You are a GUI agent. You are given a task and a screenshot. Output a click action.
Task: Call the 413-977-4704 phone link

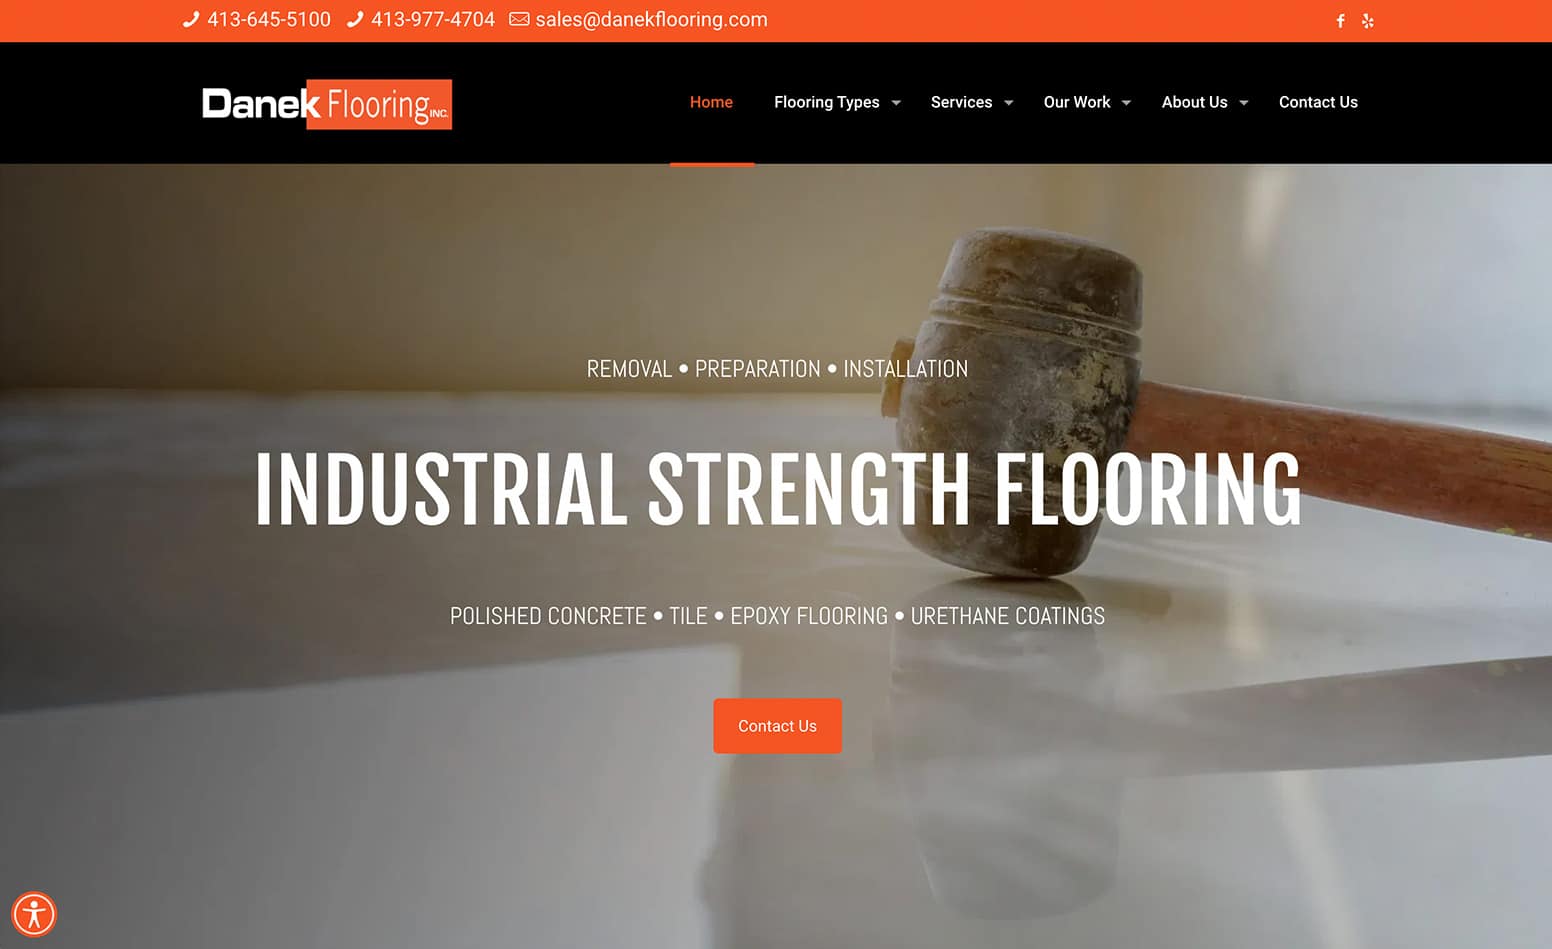[x=433, y=19]
